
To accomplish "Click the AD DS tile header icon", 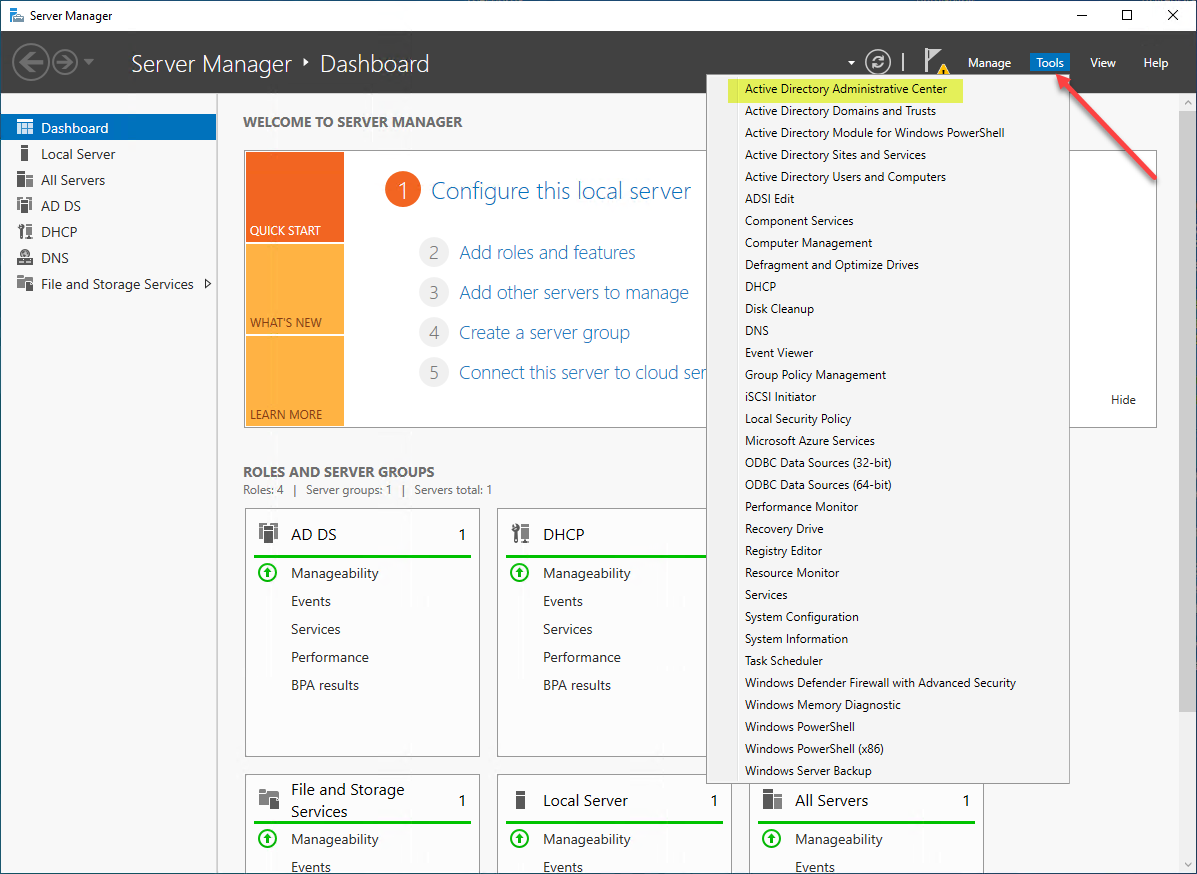I will [x=268, y=533].
